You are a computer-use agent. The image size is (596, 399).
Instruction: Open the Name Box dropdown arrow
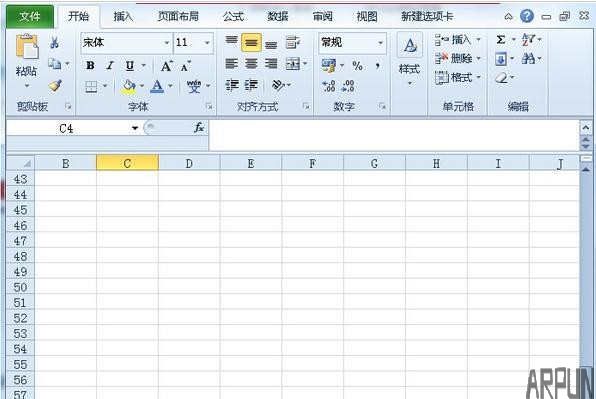coord(135,128)
